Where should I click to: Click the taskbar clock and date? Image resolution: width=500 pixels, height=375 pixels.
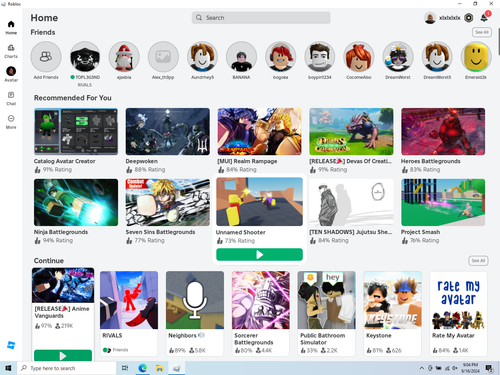pyautogui.click(x=470, y=368)
